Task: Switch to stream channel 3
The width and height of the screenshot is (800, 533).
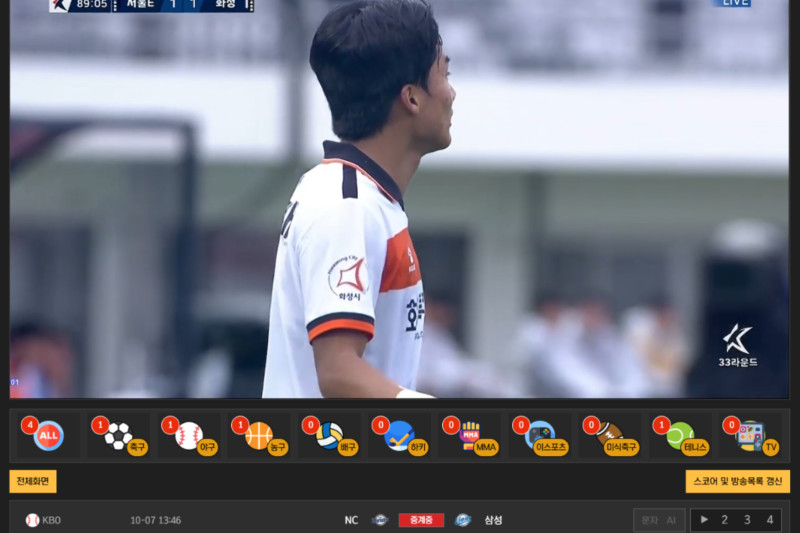Action: 747,520
